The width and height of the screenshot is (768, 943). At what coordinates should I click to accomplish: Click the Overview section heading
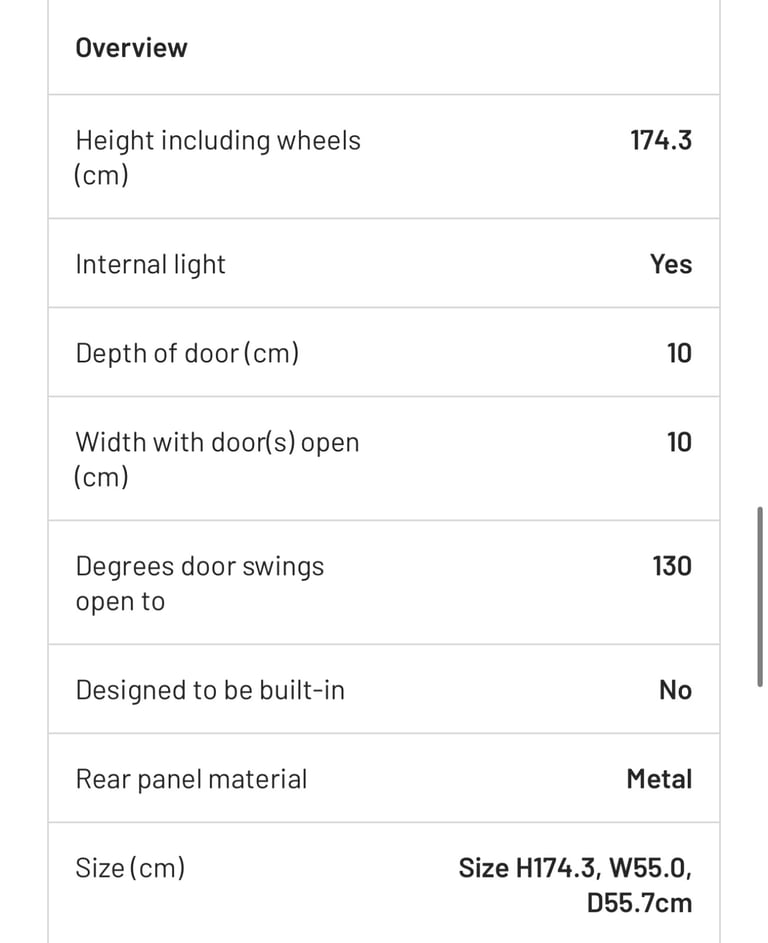coord(131,48)
